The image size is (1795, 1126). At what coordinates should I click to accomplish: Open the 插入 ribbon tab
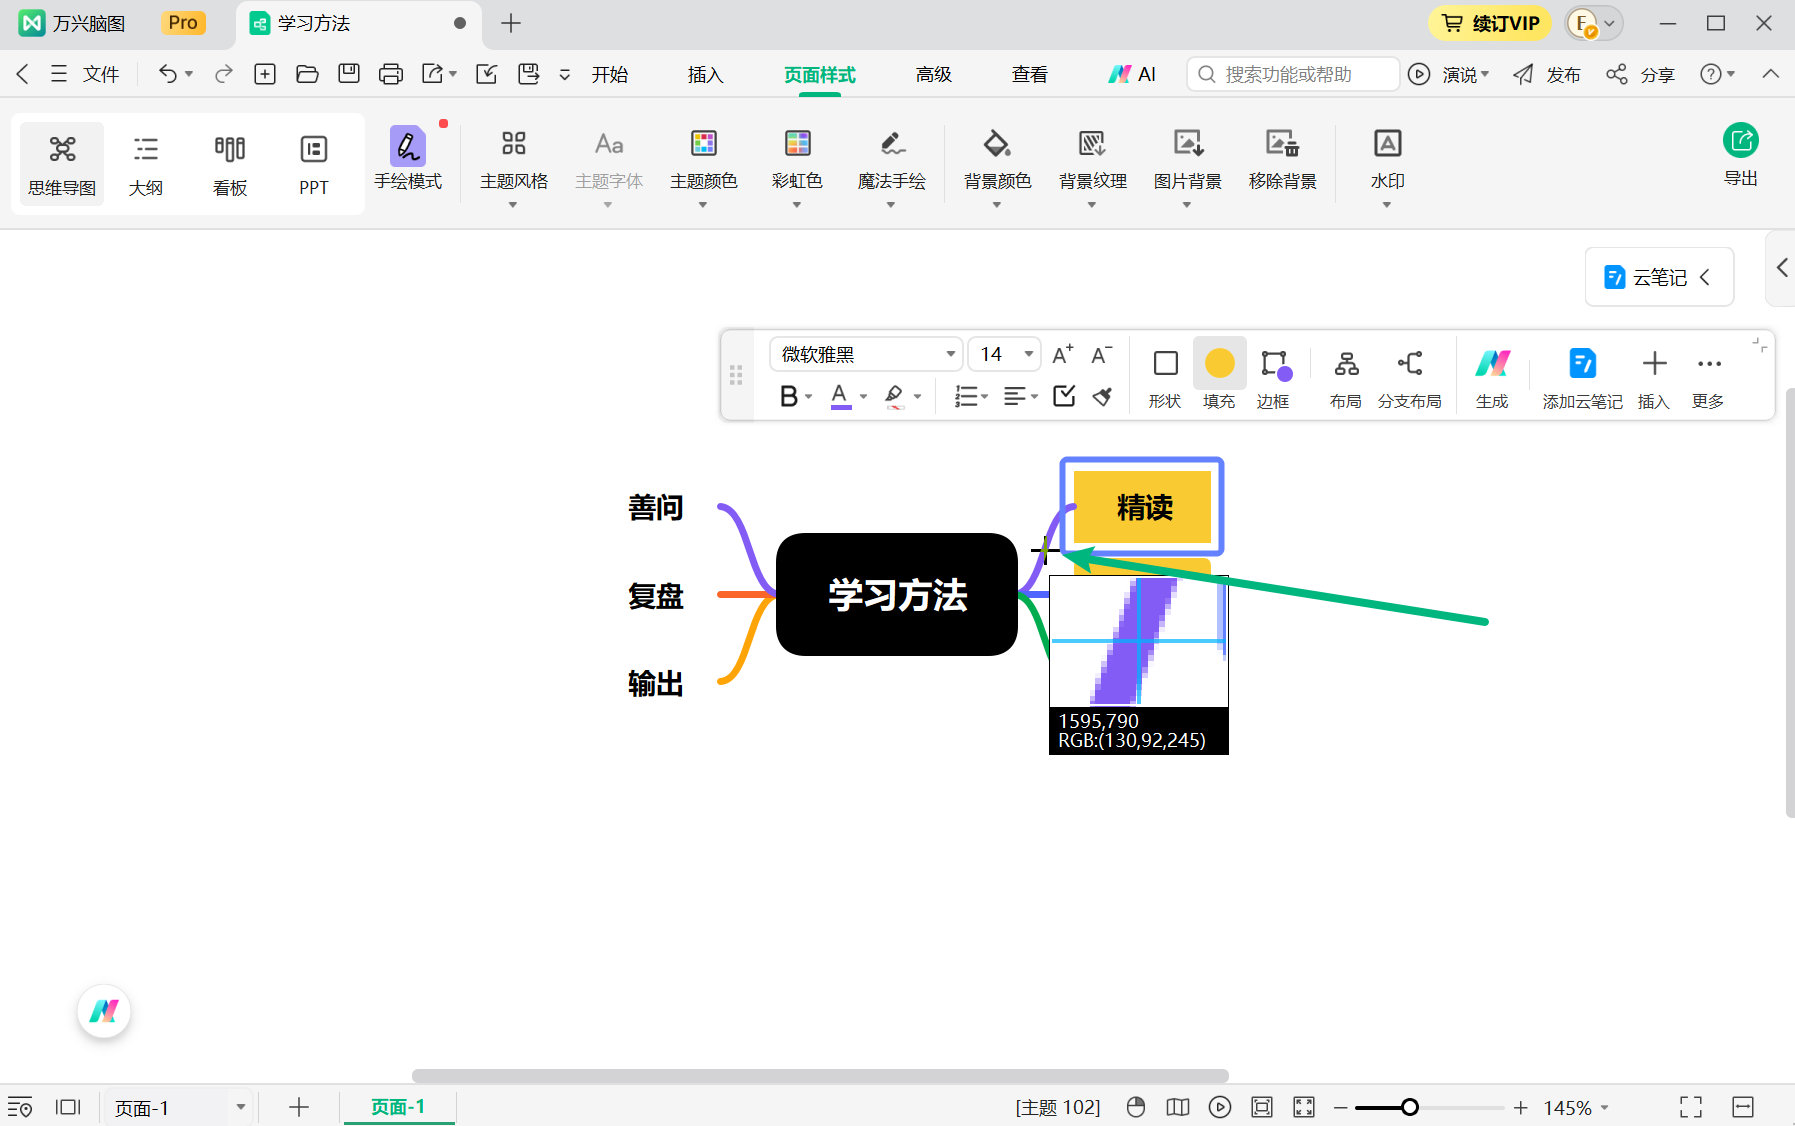point(705,75)
